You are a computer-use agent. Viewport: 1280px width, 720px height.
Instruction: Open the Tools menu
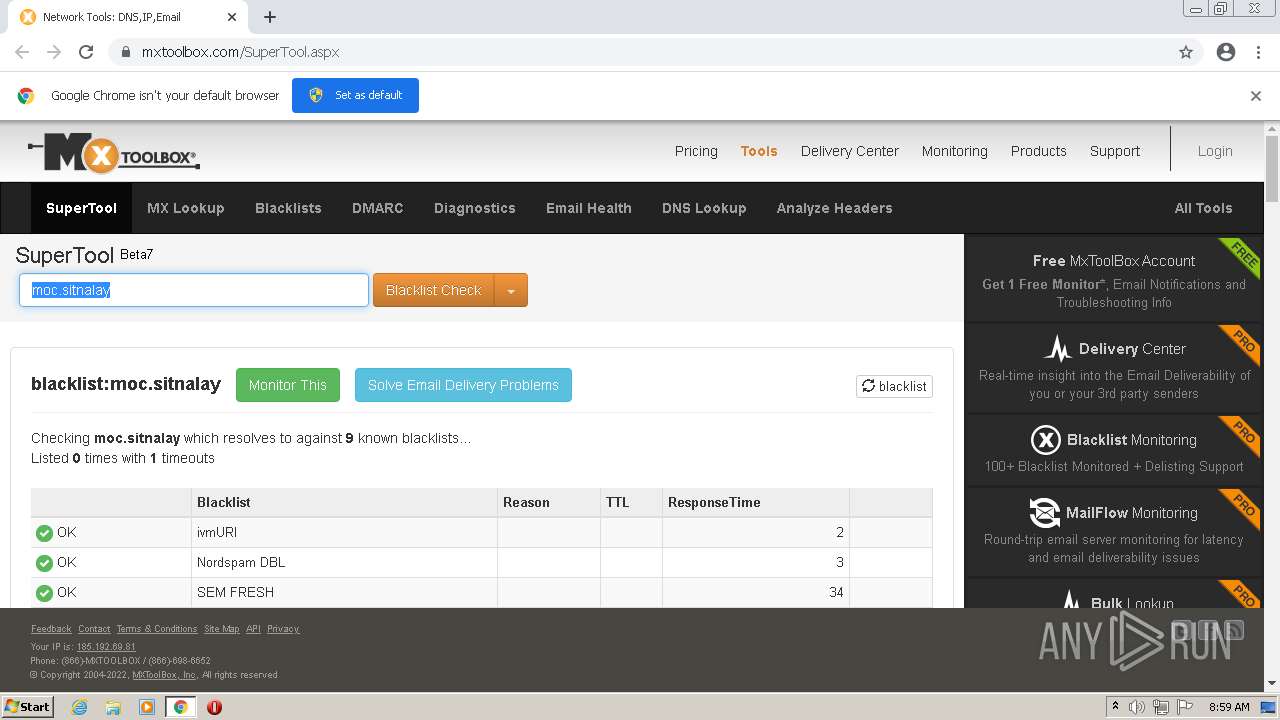click(759, 151)
